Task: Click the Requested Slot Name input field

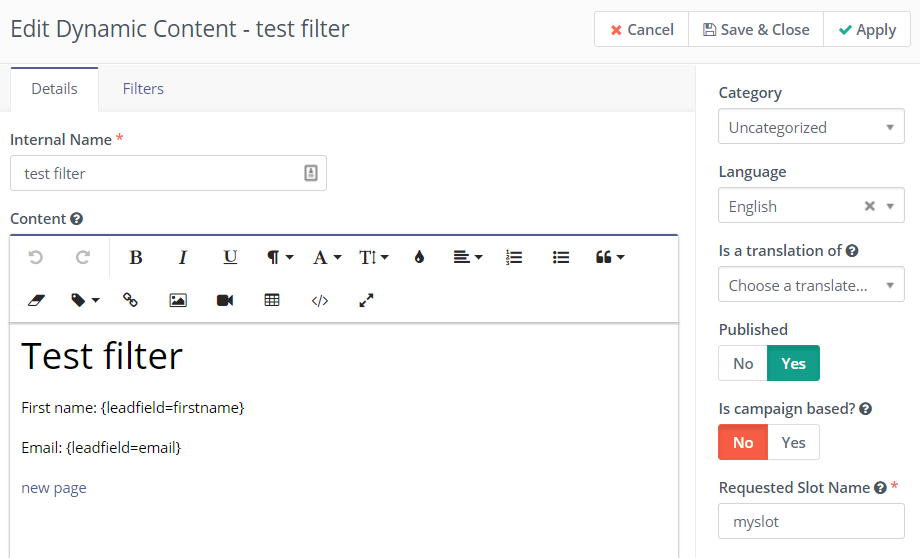Action: tap(811, 521)
